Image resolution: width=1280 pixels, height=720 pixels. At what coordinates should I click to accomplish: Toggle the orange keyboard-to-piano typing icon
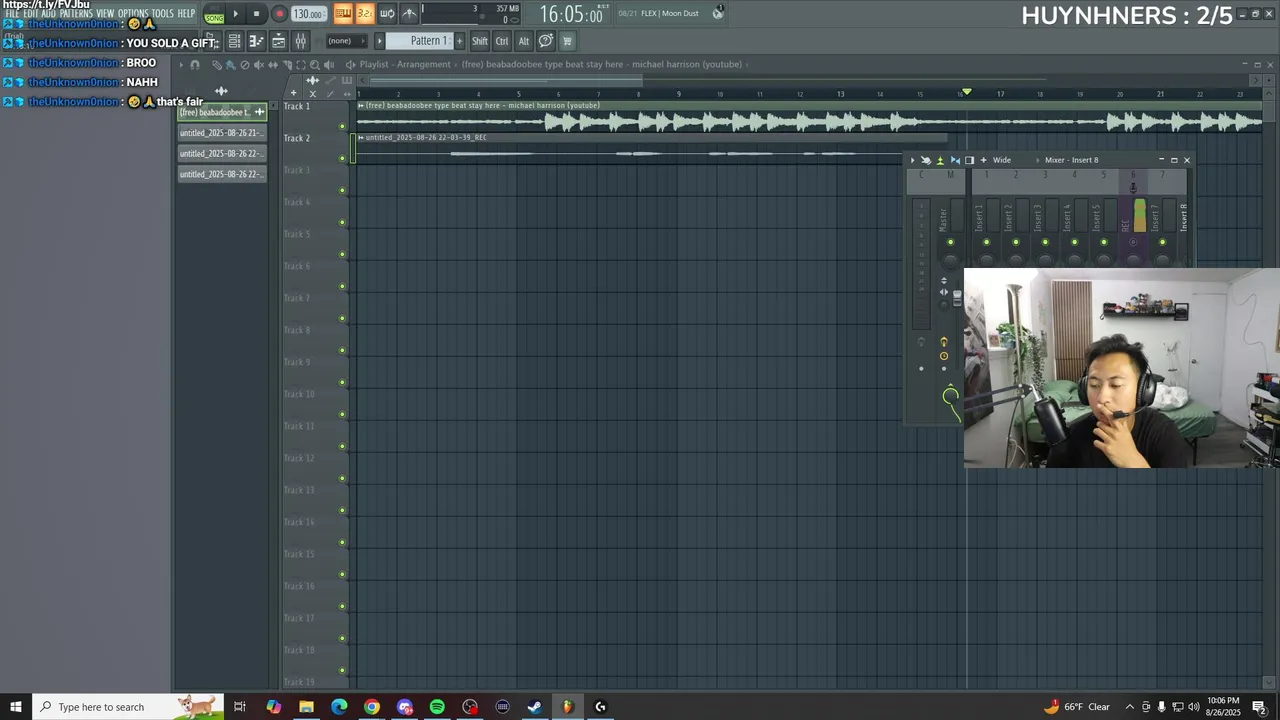pyautogui.click(x=343, y=13)
